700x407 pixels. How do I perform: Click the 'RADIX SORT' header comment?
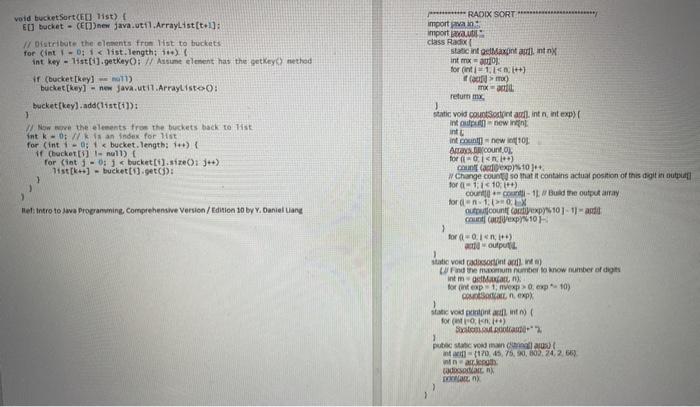pyautogui.click(x=512, y=14)
